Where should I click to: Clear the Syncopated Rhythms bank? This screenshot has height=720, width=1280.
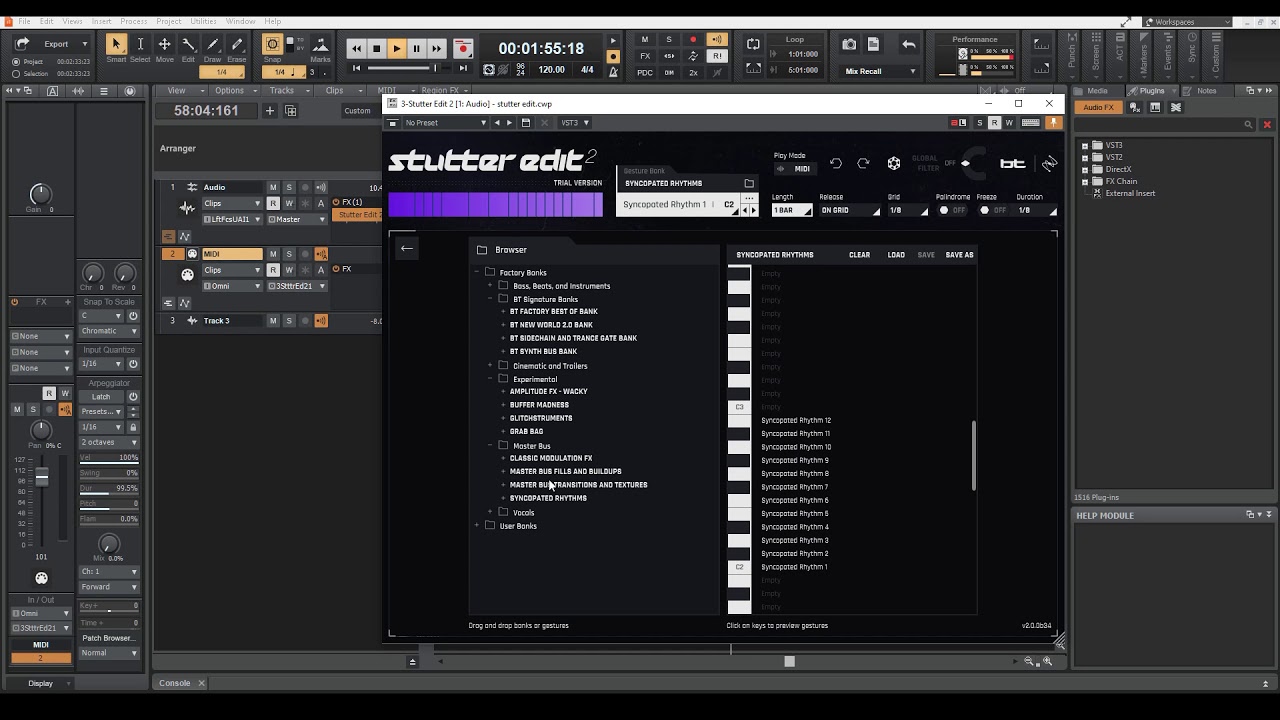coord(859,255)
